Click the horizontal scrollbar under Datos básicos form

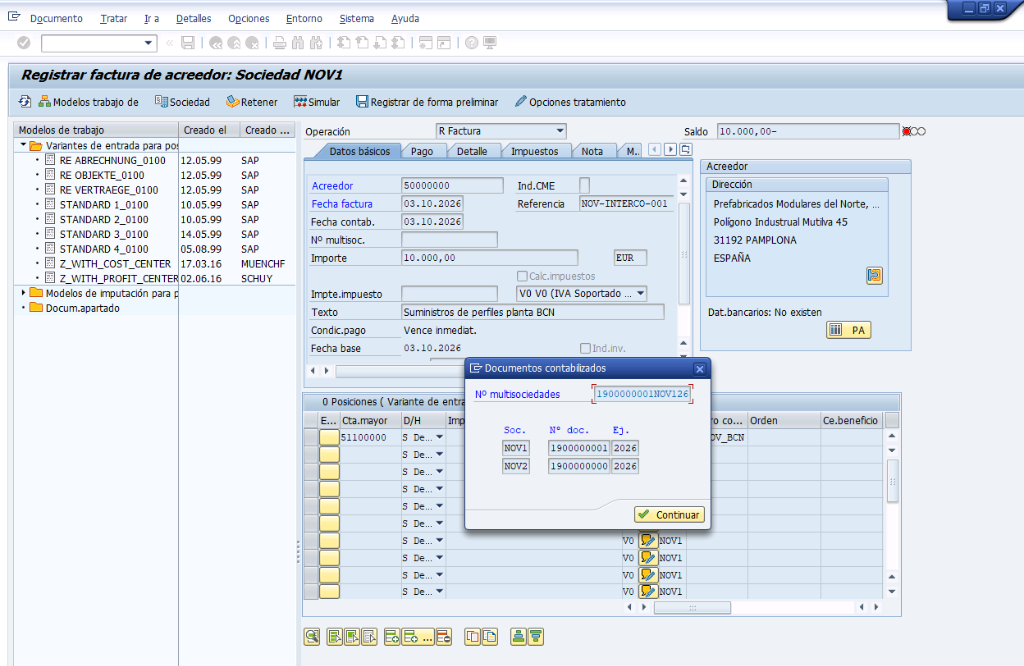click(x=400, y=371)
